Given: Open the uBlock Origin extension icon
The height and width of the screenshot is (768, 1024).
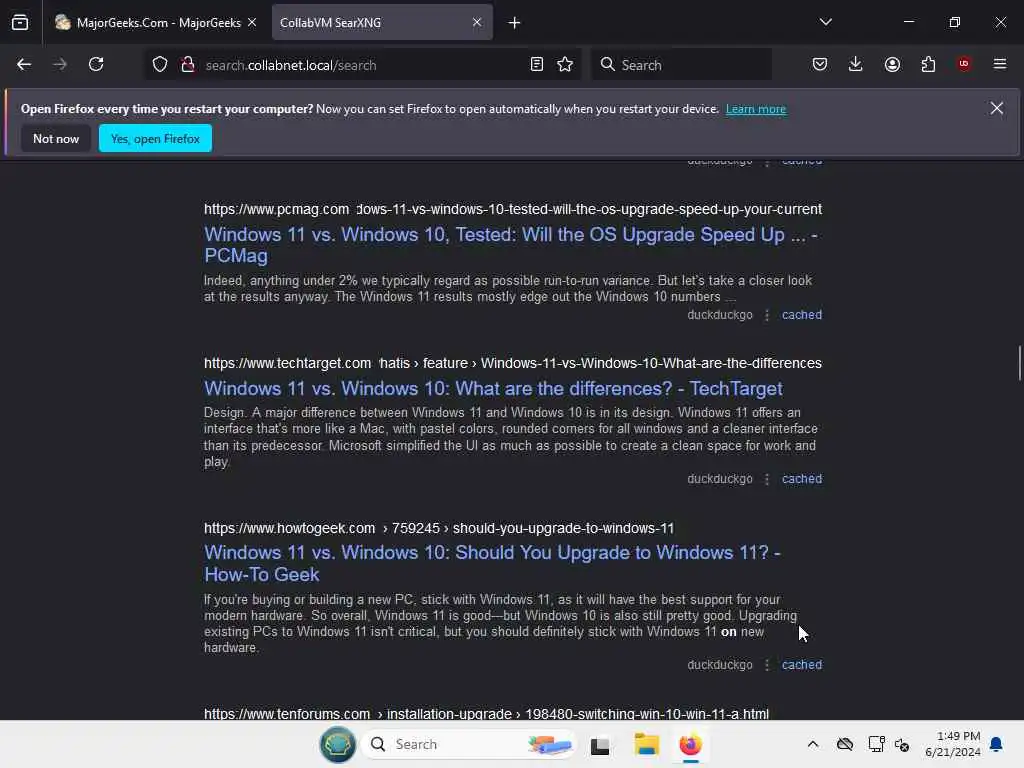Looking at the screenshot, I should [x=964, y=64].
